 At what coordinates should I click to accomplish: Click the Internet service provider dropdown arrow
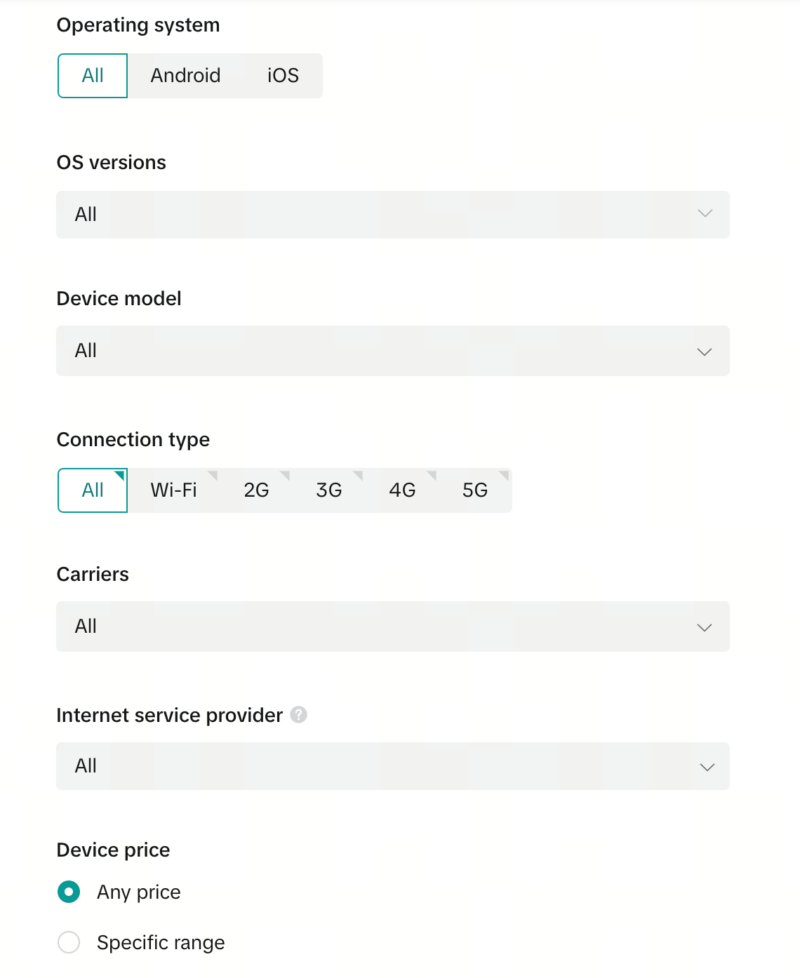click(704, 766)
